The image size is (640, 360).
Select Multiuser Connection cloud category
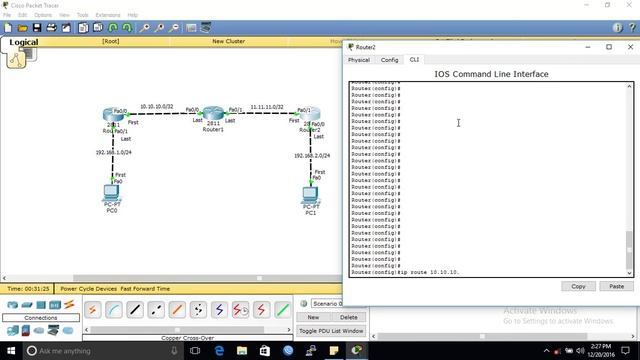pyautogui.click(x=68, y=330)
